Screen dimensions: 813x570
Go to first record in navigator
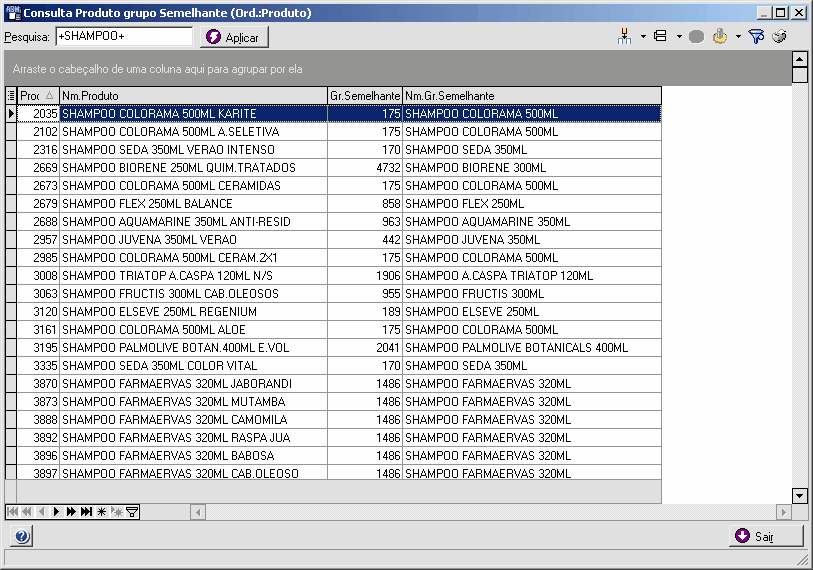(13, 512)
